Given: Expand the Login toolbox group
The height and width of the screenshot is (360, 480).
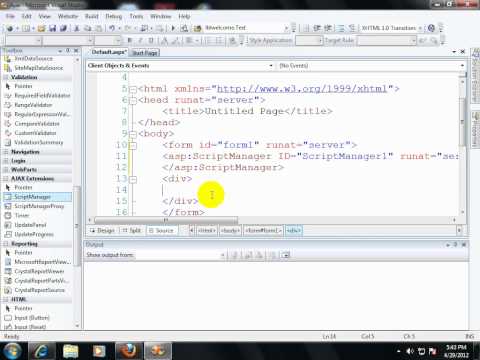Looking at the screenshot, I should click(x=37, y=161).
